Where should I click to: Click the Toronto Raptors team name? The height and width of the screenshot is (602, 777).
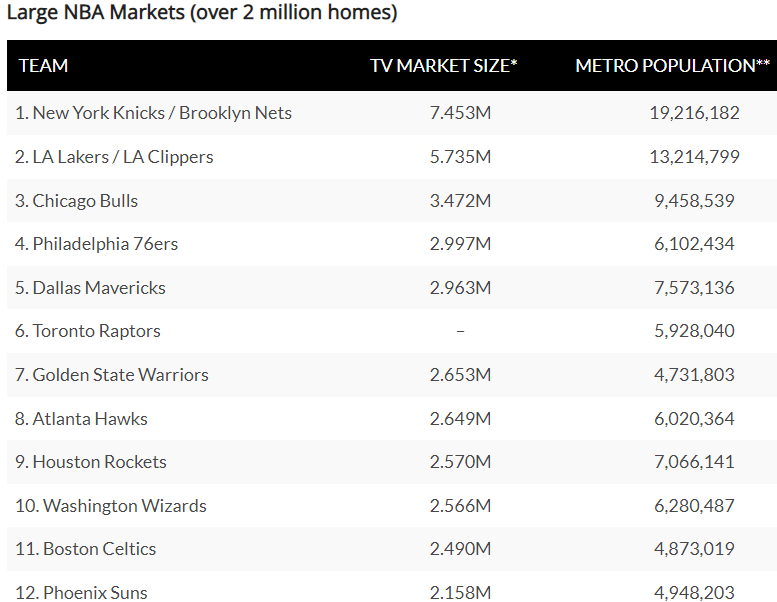[x=87, y=331]
